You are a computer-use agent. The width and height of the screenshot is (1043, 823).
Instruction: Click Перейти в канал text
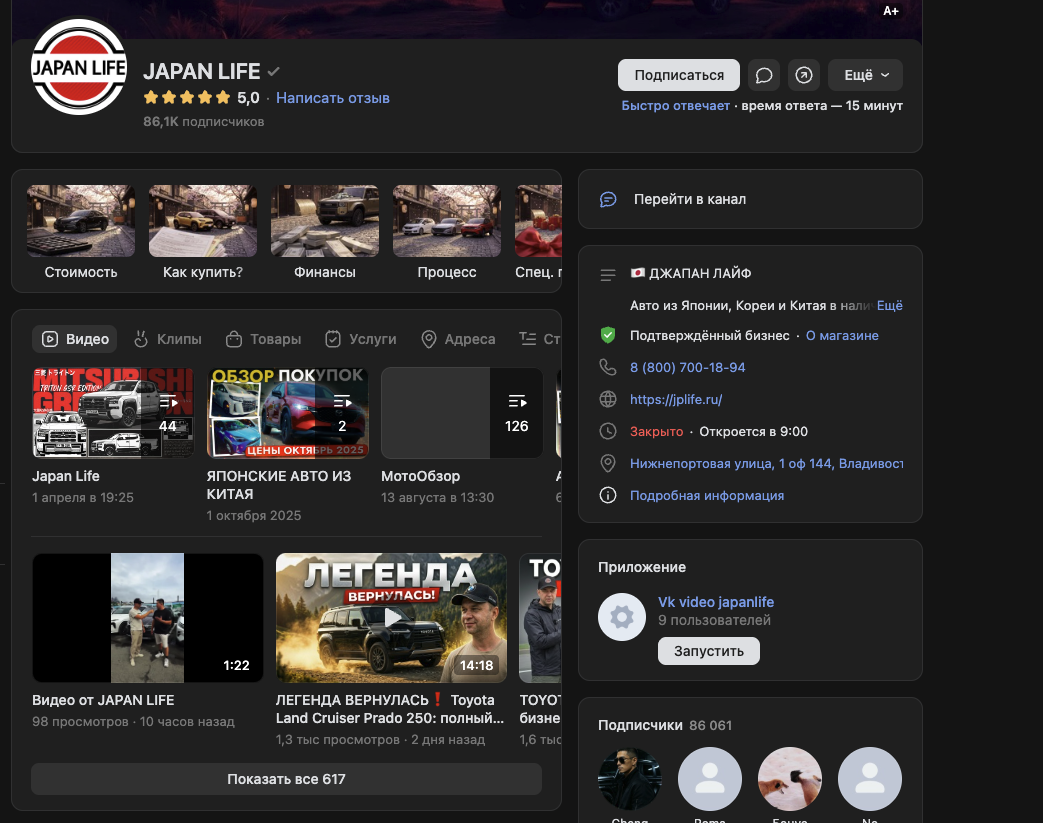point(690,199)
